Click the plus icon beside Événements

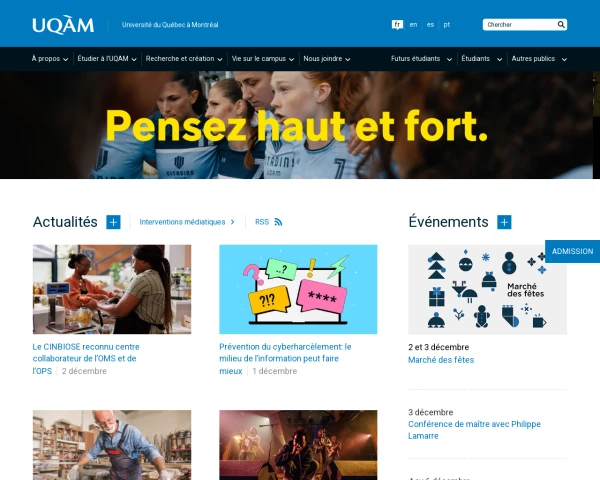504,222
